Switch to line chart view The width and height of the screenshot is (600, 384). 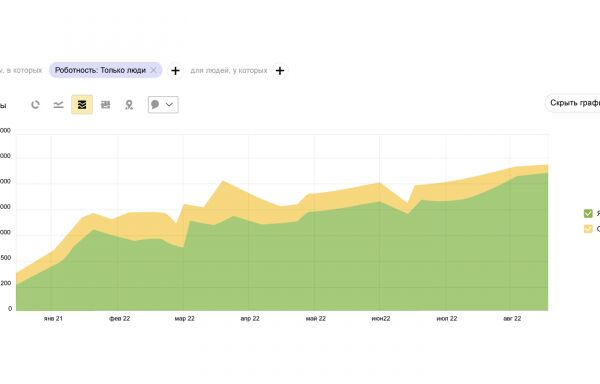tap(58, 104)
